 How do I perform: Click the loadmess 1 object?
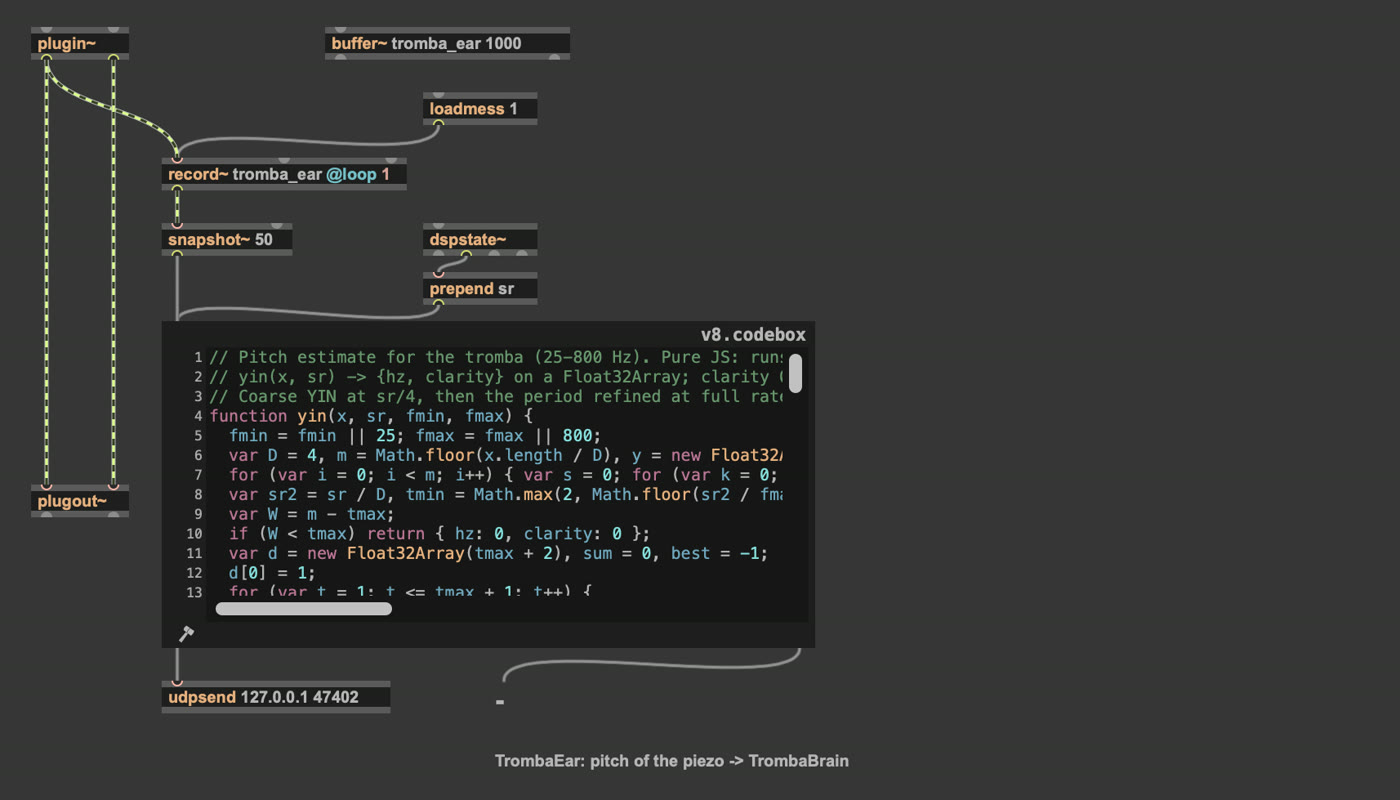(x=480, y=108)
